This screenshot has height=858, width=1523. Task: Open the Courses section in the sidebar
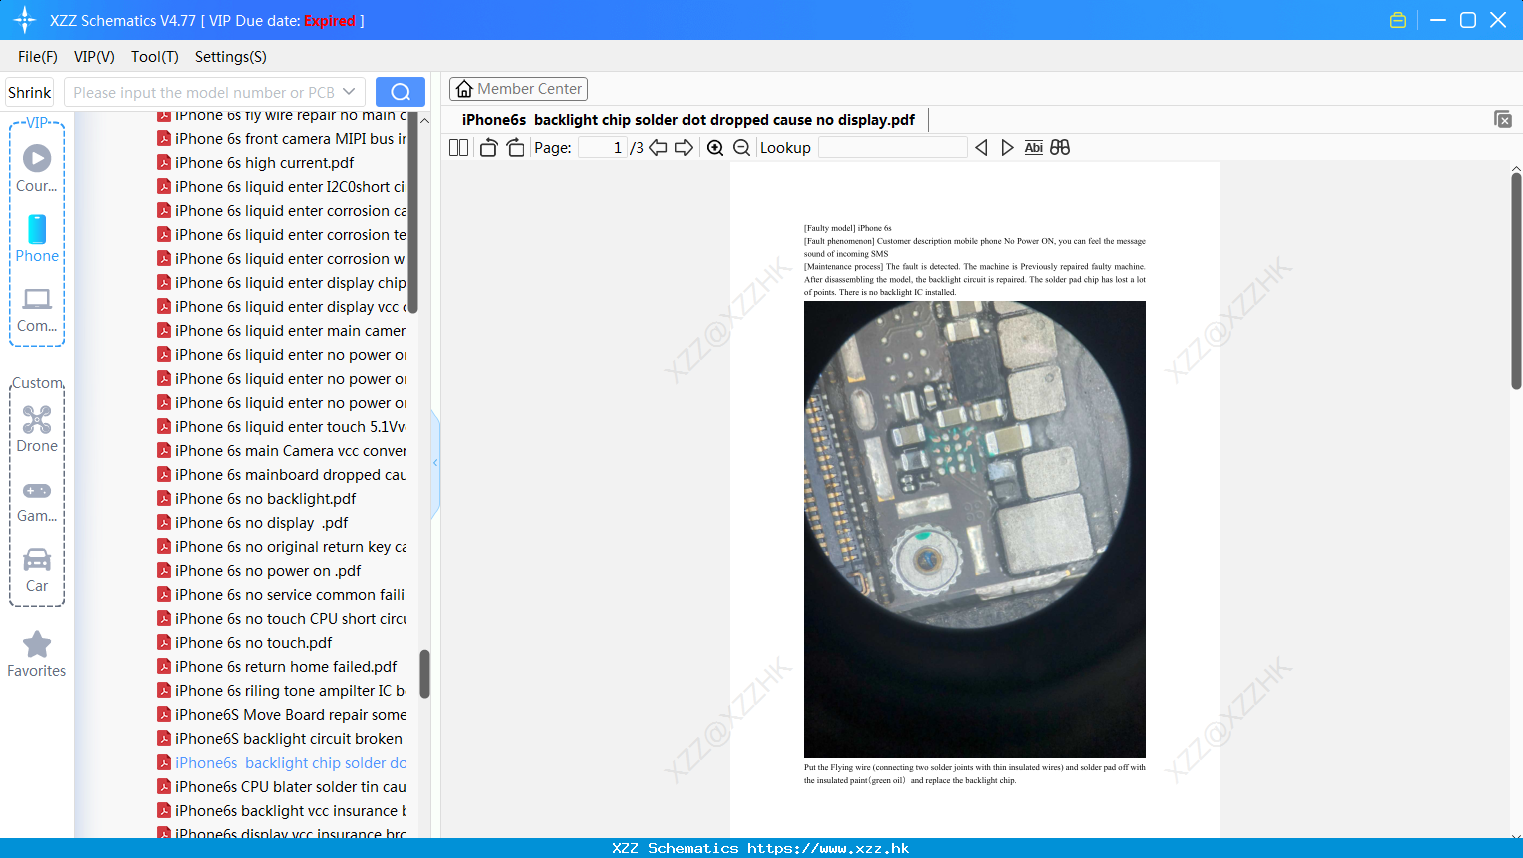(37, 168)
